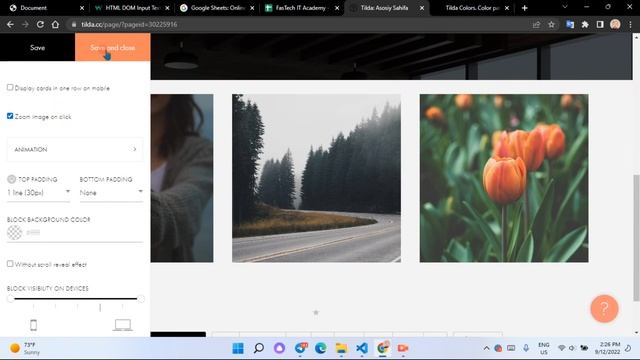Click the Google Translate extension icon
The image size is (640, 360).
point(570,24)
